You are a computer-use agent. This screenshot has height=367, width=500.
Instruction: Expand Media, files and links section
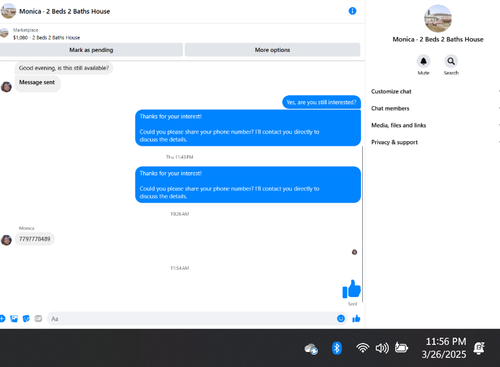435,125
